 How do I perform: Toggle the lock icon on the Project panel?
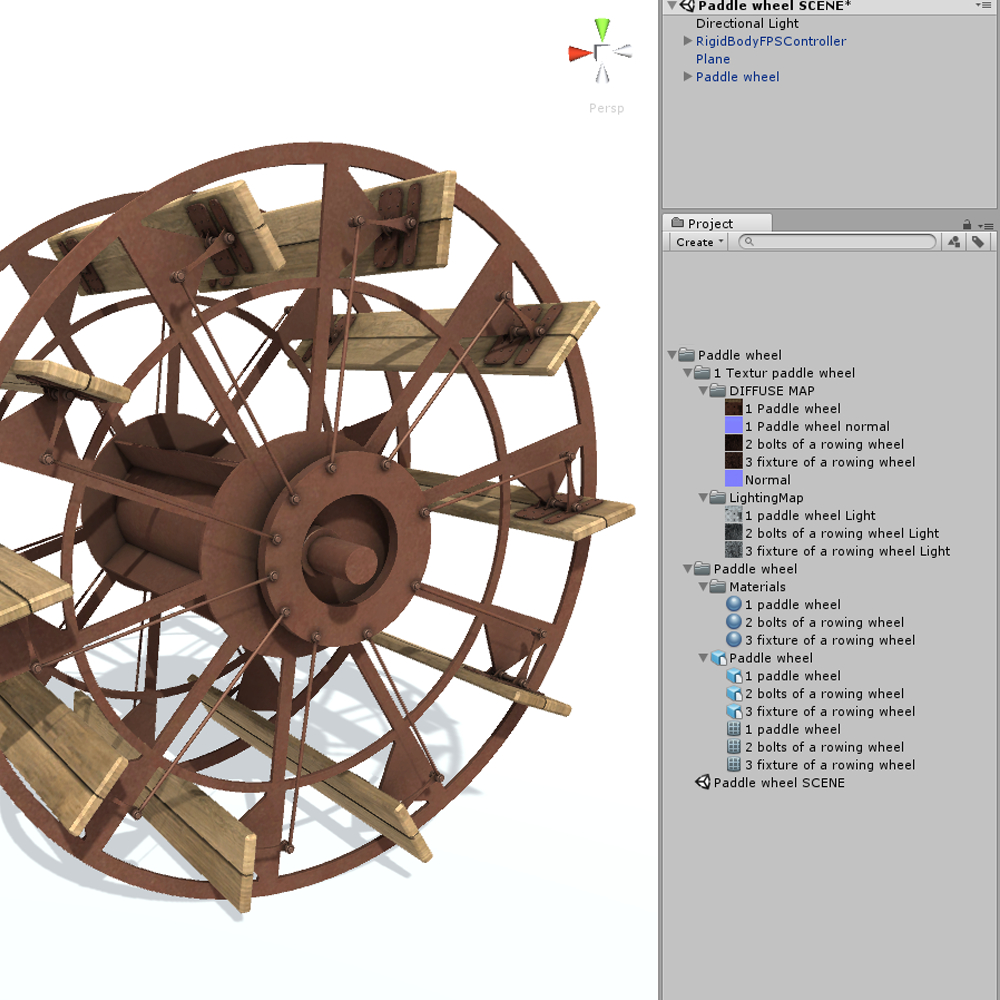[x=966, y=223]
